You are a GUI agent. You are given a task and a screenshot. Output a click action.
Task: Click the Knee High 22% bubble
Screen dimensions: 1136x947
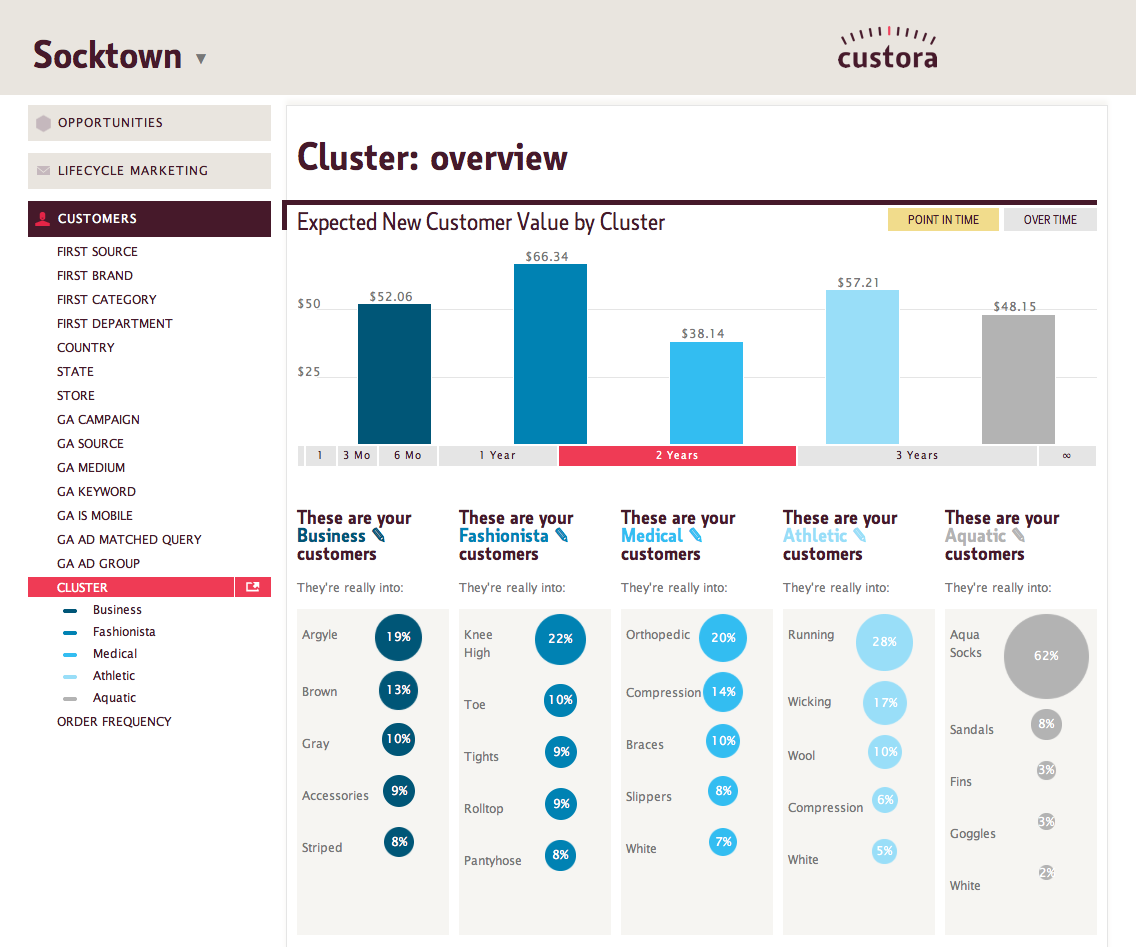[x=560, y=639]
